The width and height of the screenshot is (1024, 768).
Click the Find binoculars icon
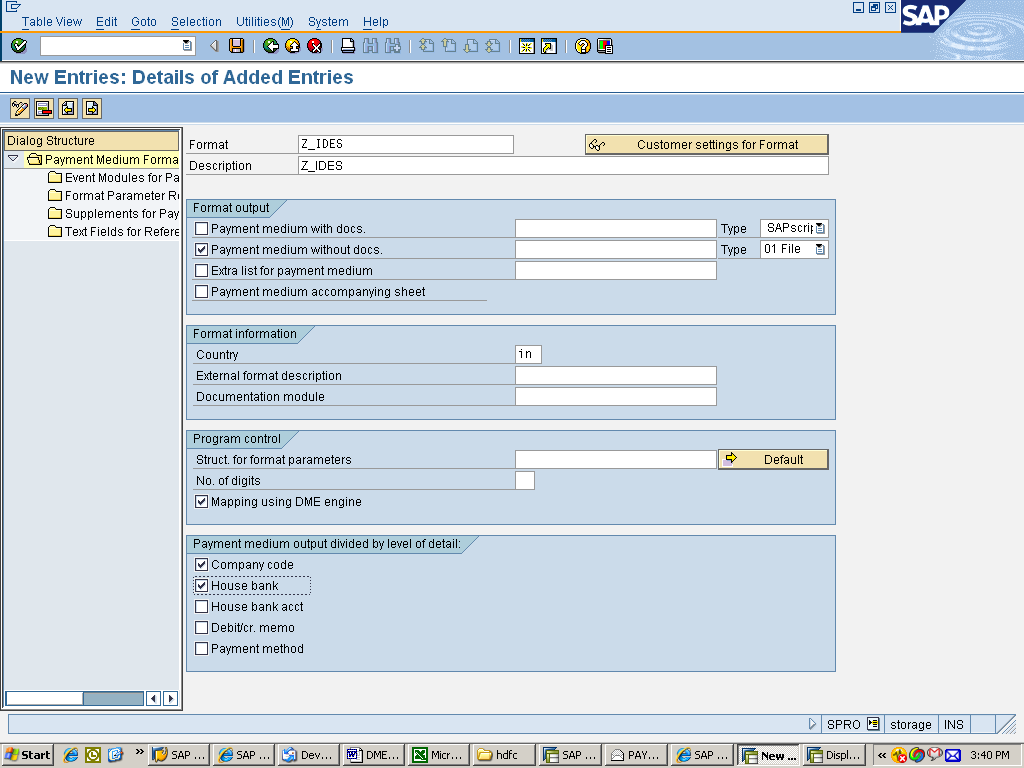370,46
